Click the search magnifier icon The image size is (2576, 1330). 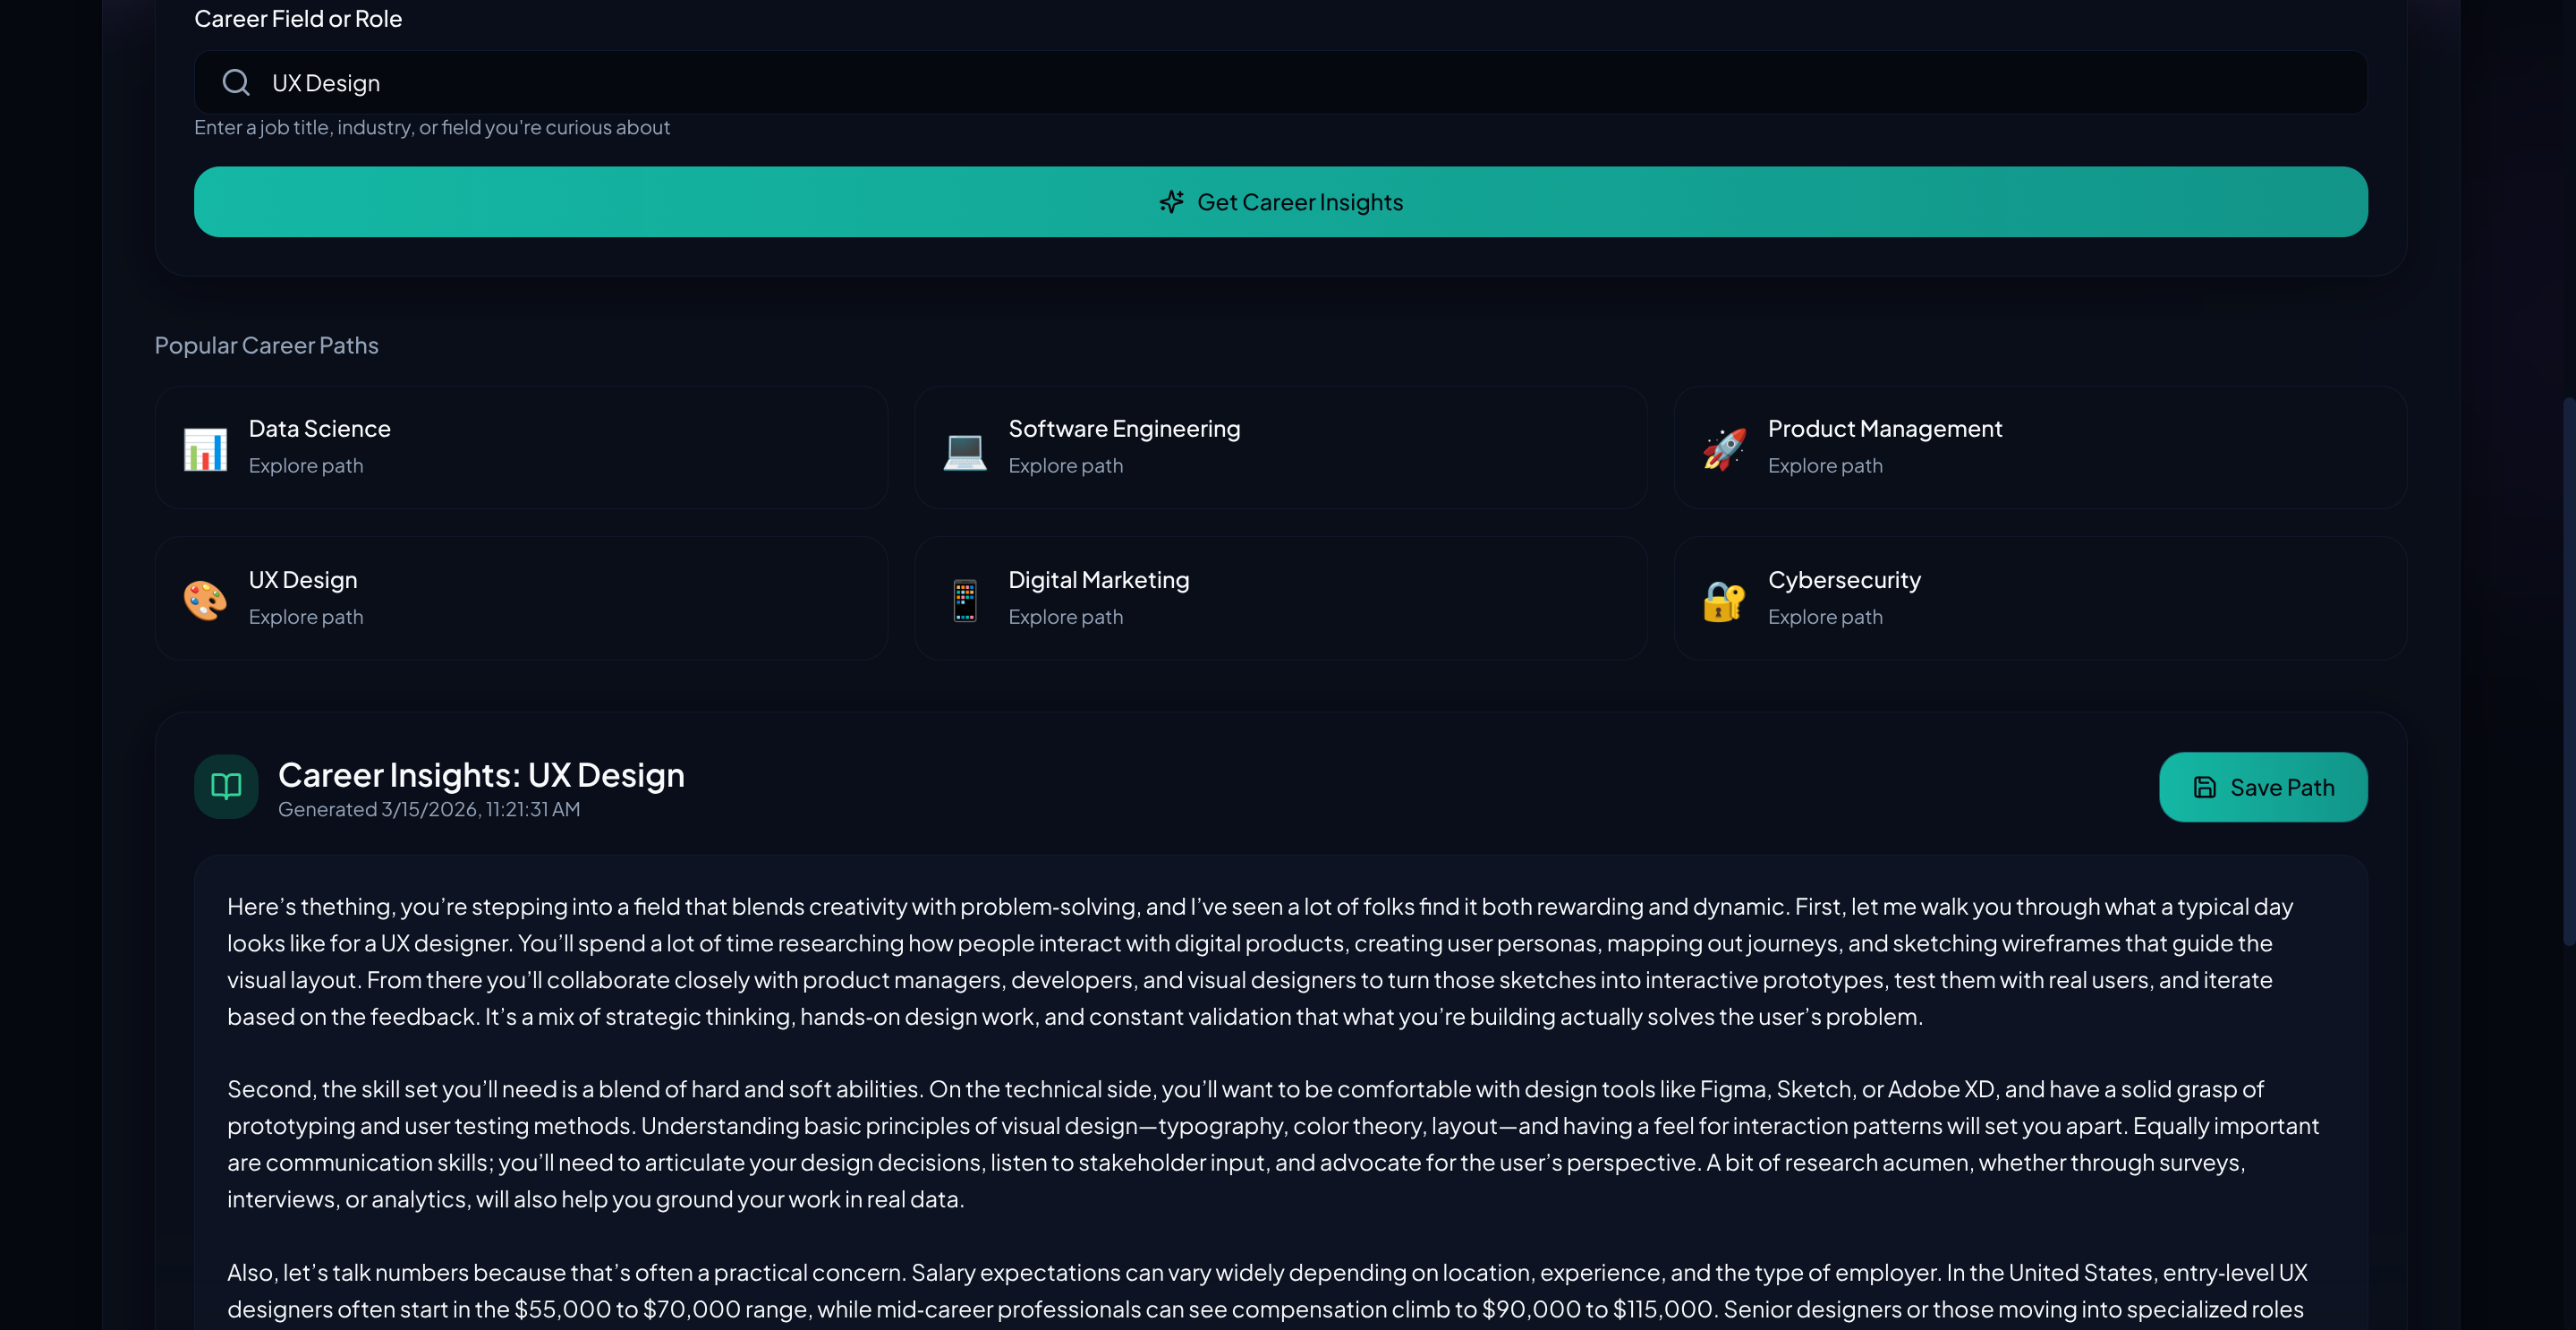point(236,82)
